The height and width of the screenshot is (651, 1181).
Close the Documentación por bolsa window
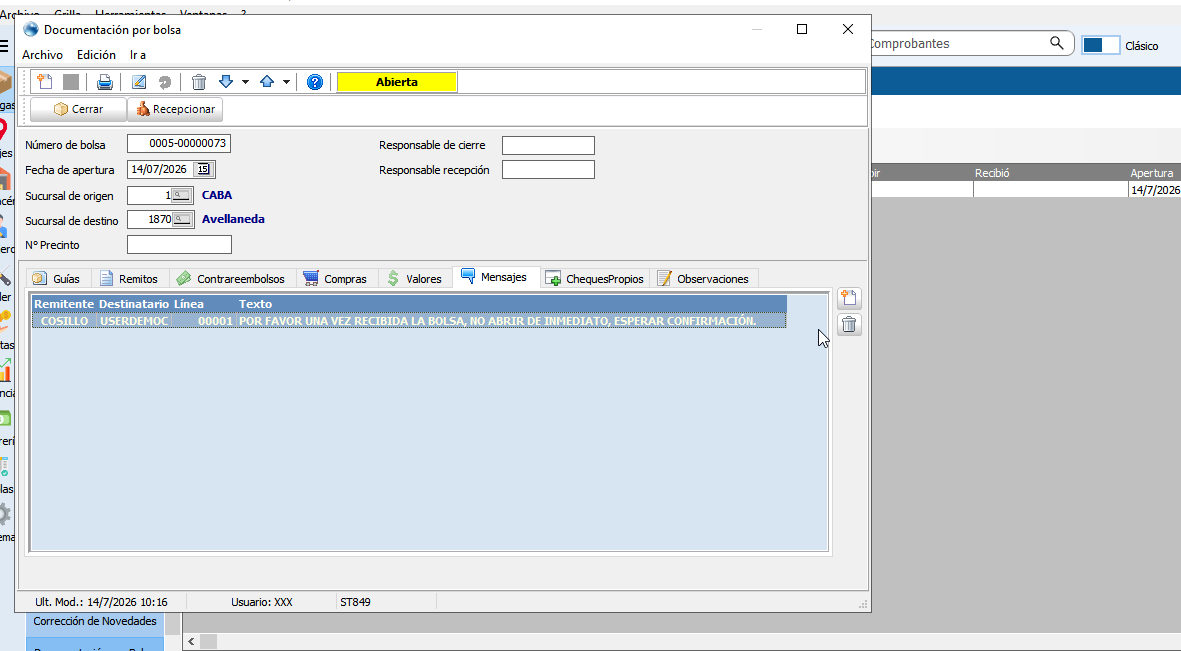847,29
